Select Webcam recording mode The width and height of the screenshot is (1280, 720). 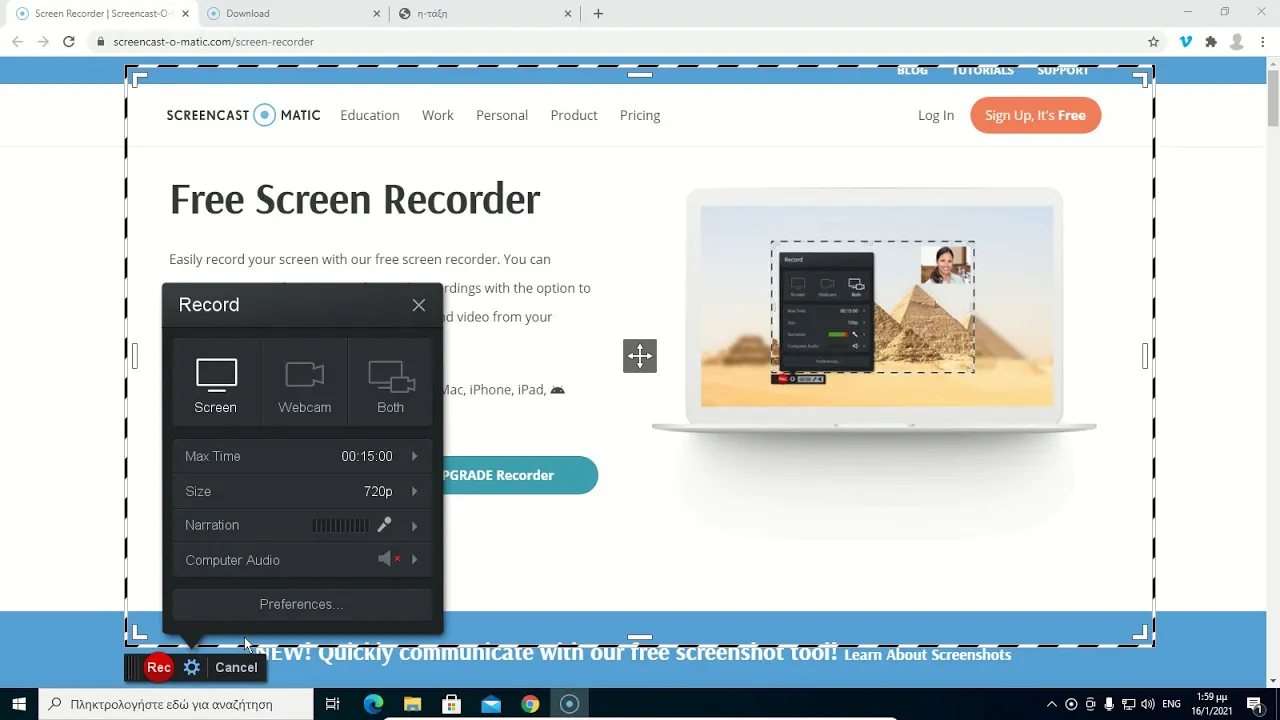coord(304,384)
